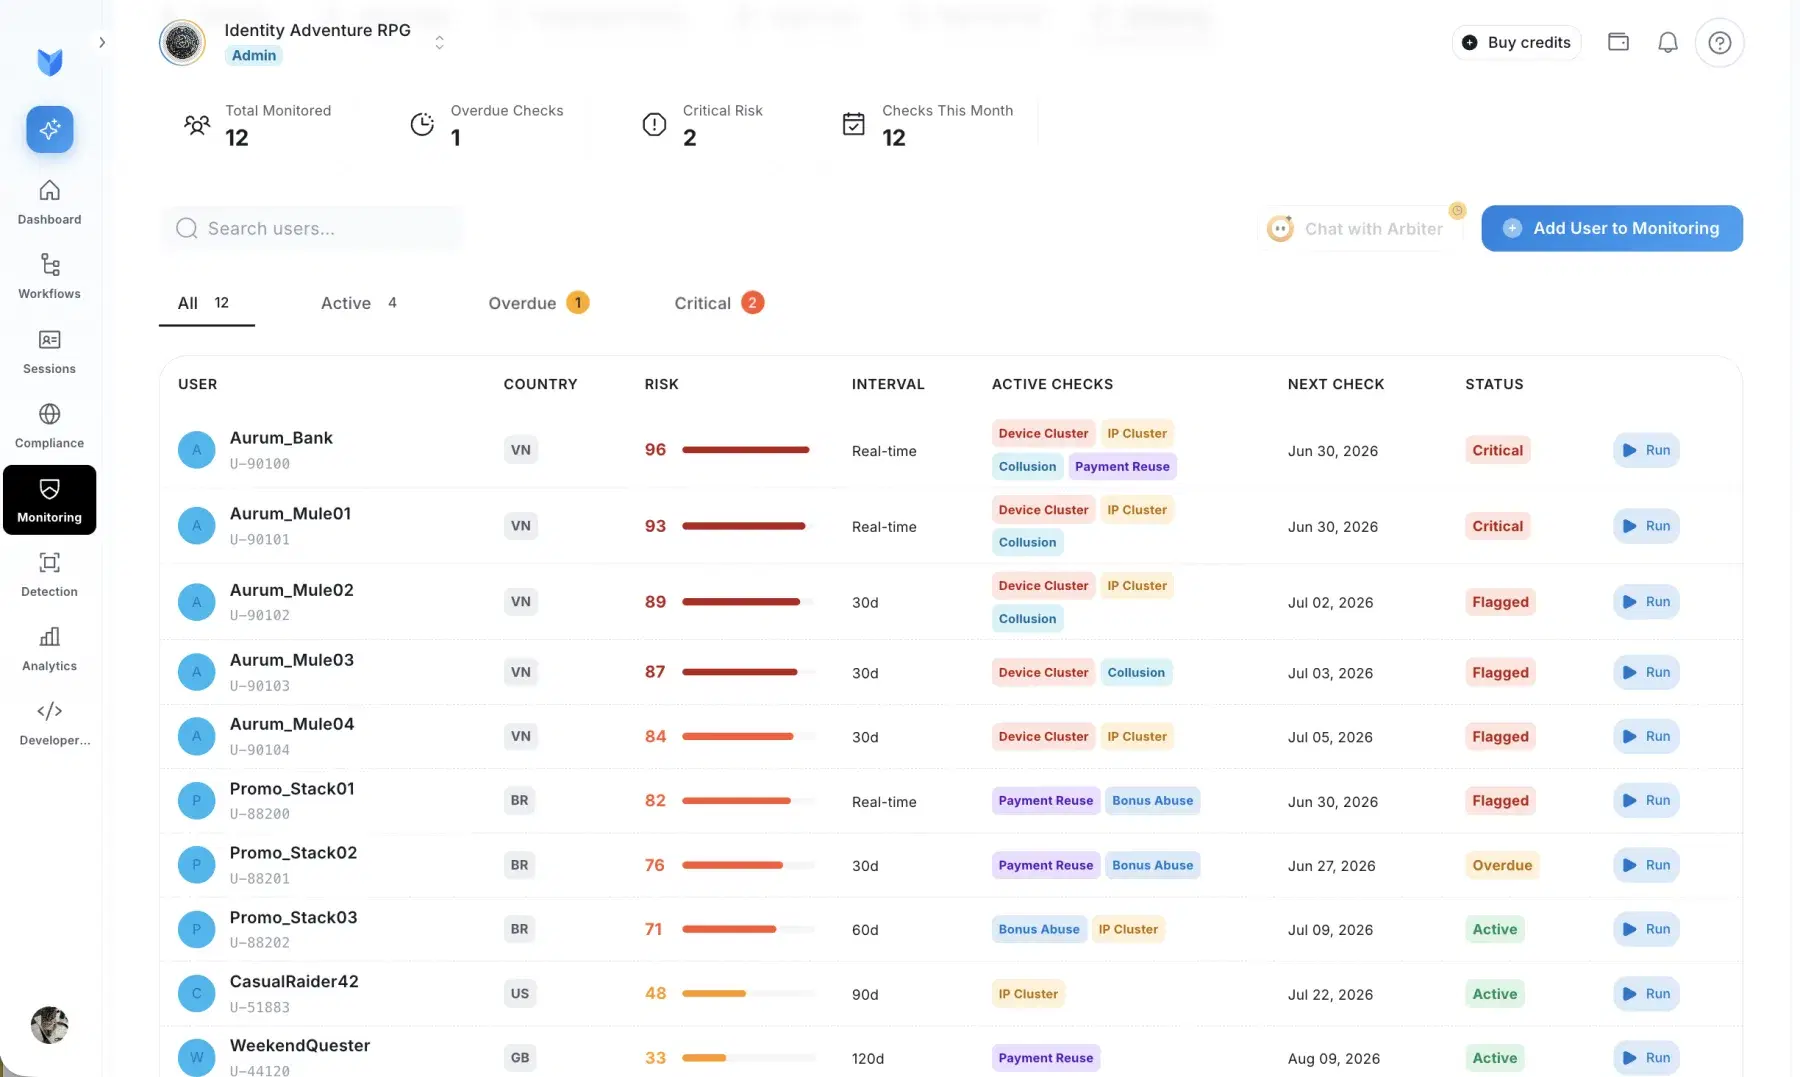Go to Sessions in the sidebar
Image resolution: width=1800 pixels, height=1077 pixels.
tap(49, 352)
